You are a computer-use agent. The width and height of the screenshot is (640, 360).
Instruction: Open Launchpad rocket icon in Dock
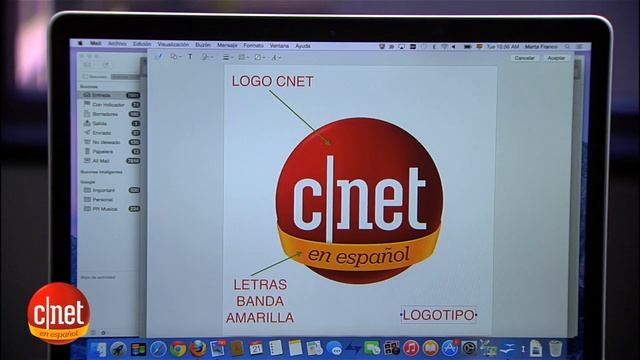tap(118, 349)
